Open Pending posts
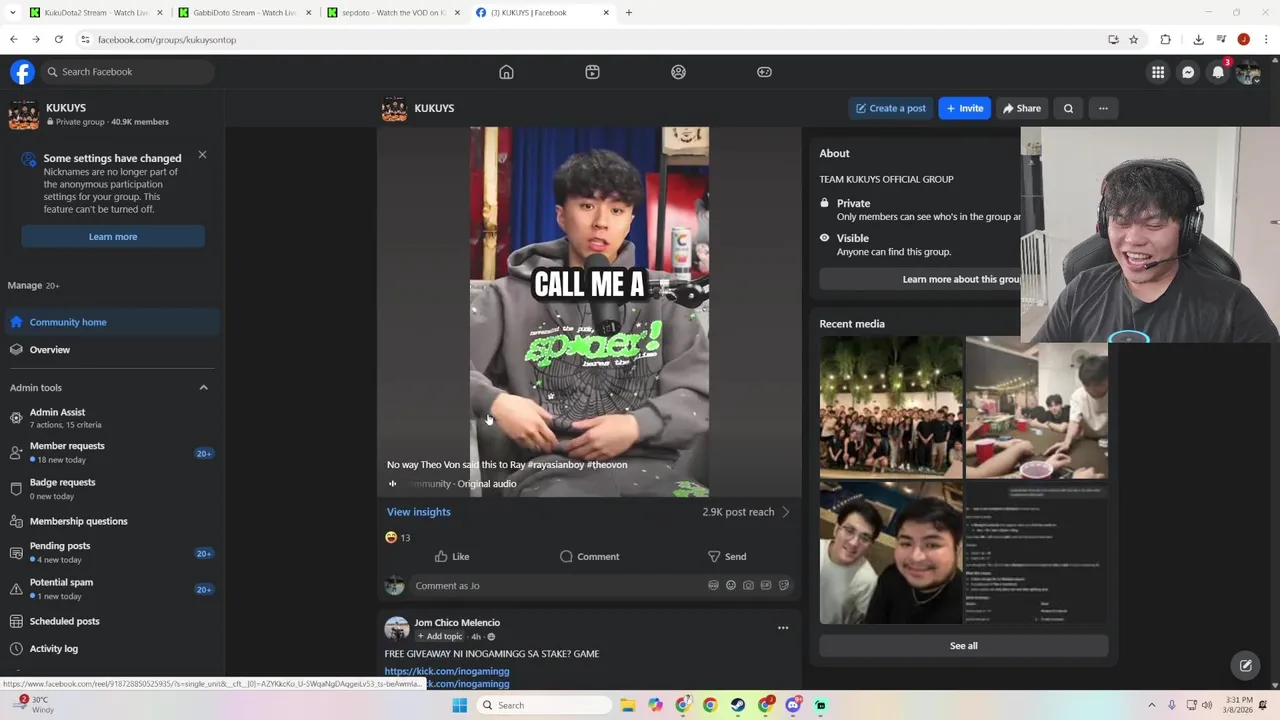 point(112,552)
